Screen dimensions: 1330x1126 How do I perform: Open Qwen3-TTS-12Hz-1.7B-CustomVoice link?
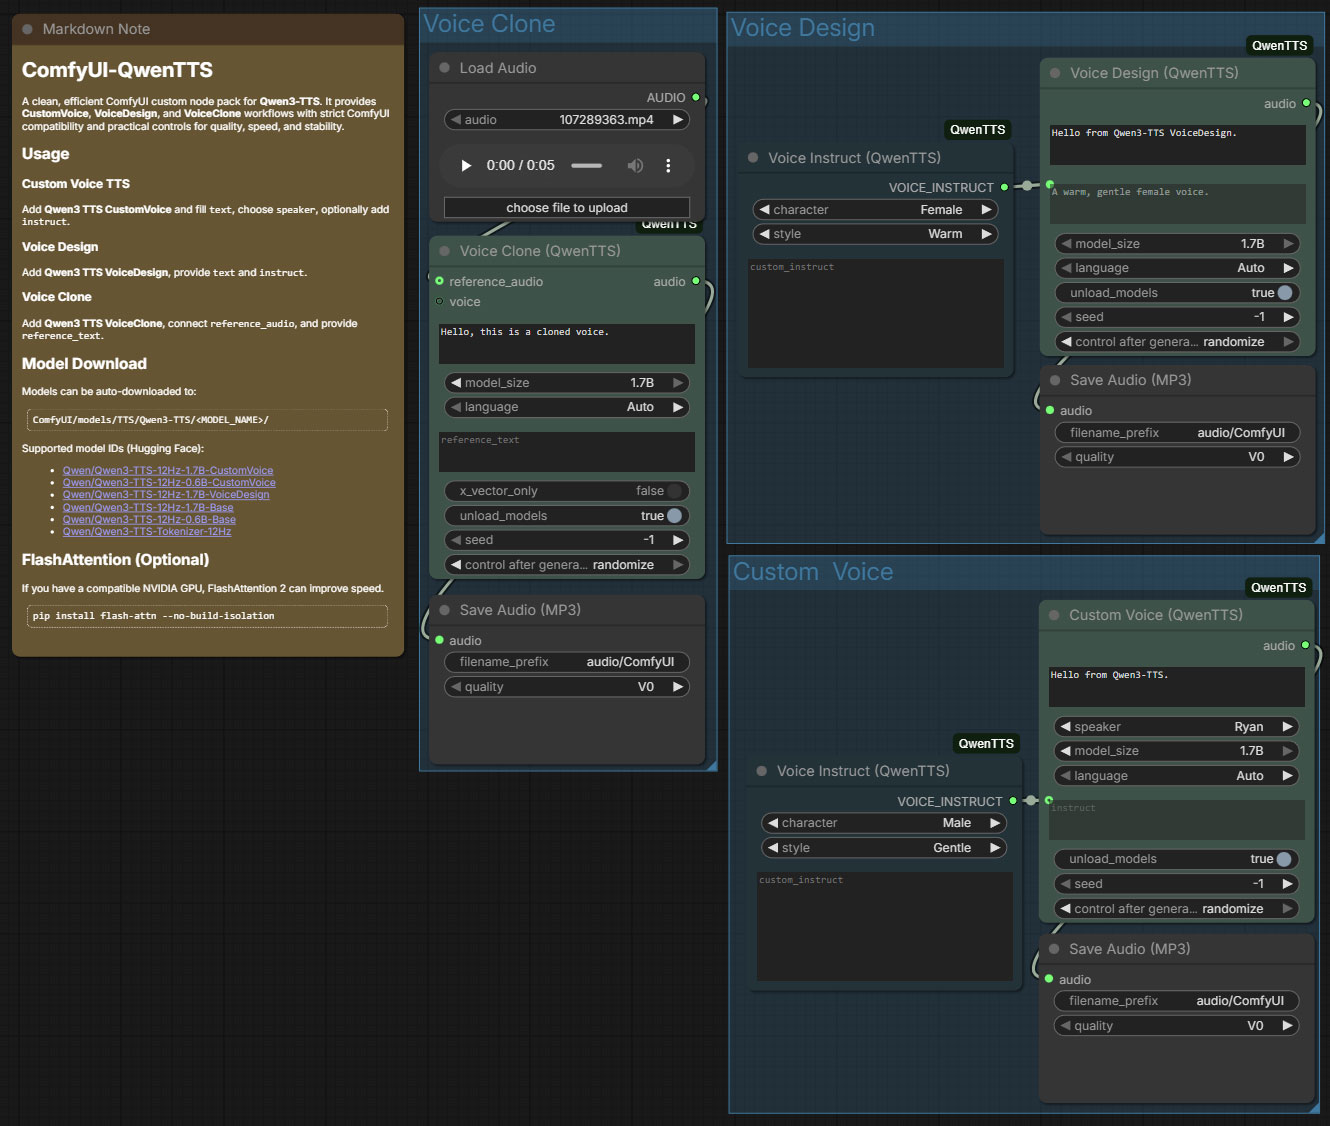(x=168, y=470)
